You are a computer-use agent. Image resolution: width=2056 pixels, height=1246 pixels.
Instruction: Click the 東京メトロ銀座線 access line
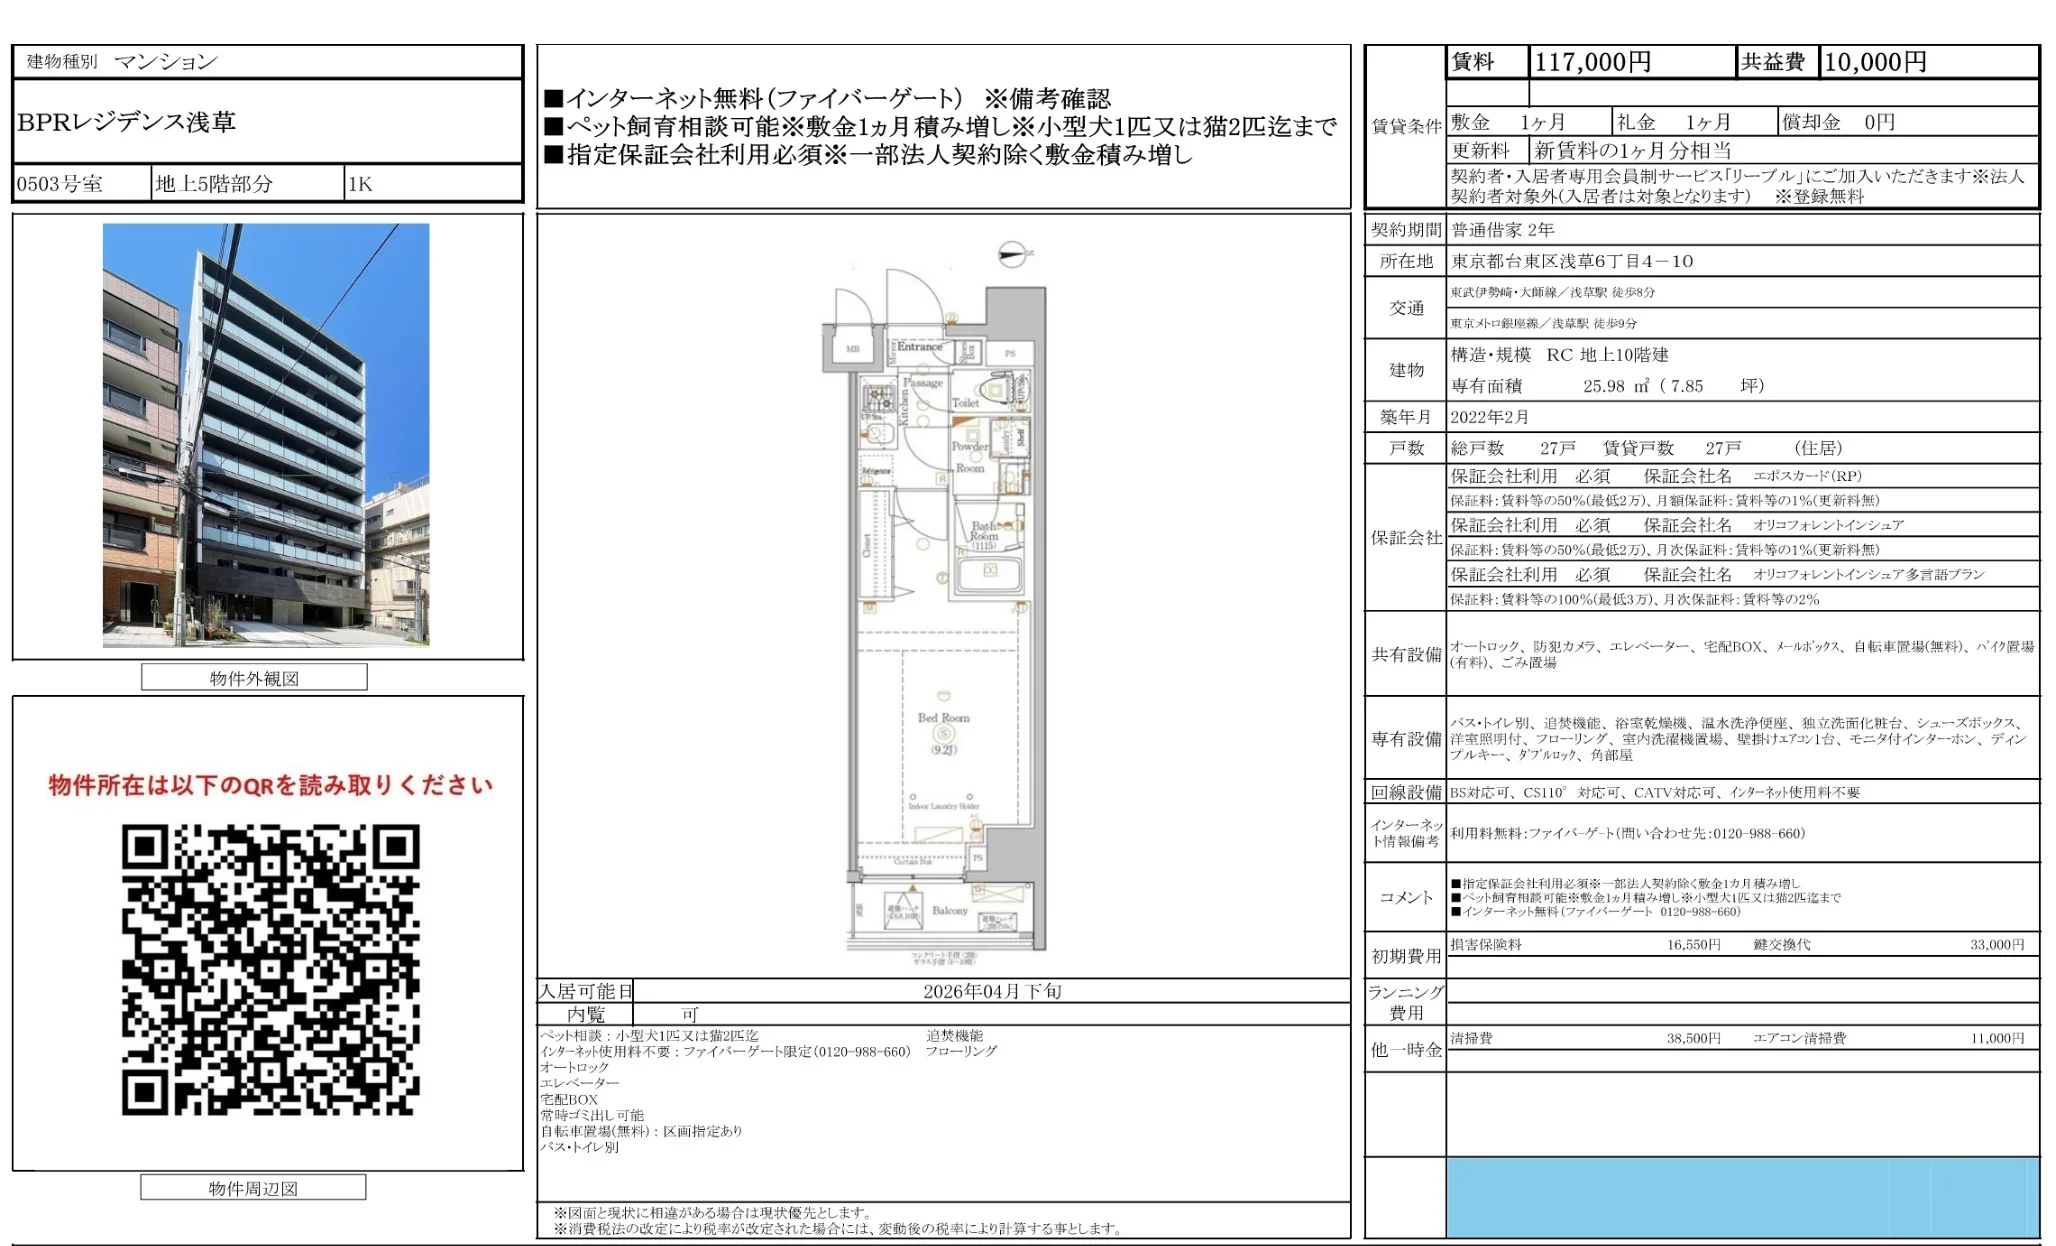click(1544, 323)
